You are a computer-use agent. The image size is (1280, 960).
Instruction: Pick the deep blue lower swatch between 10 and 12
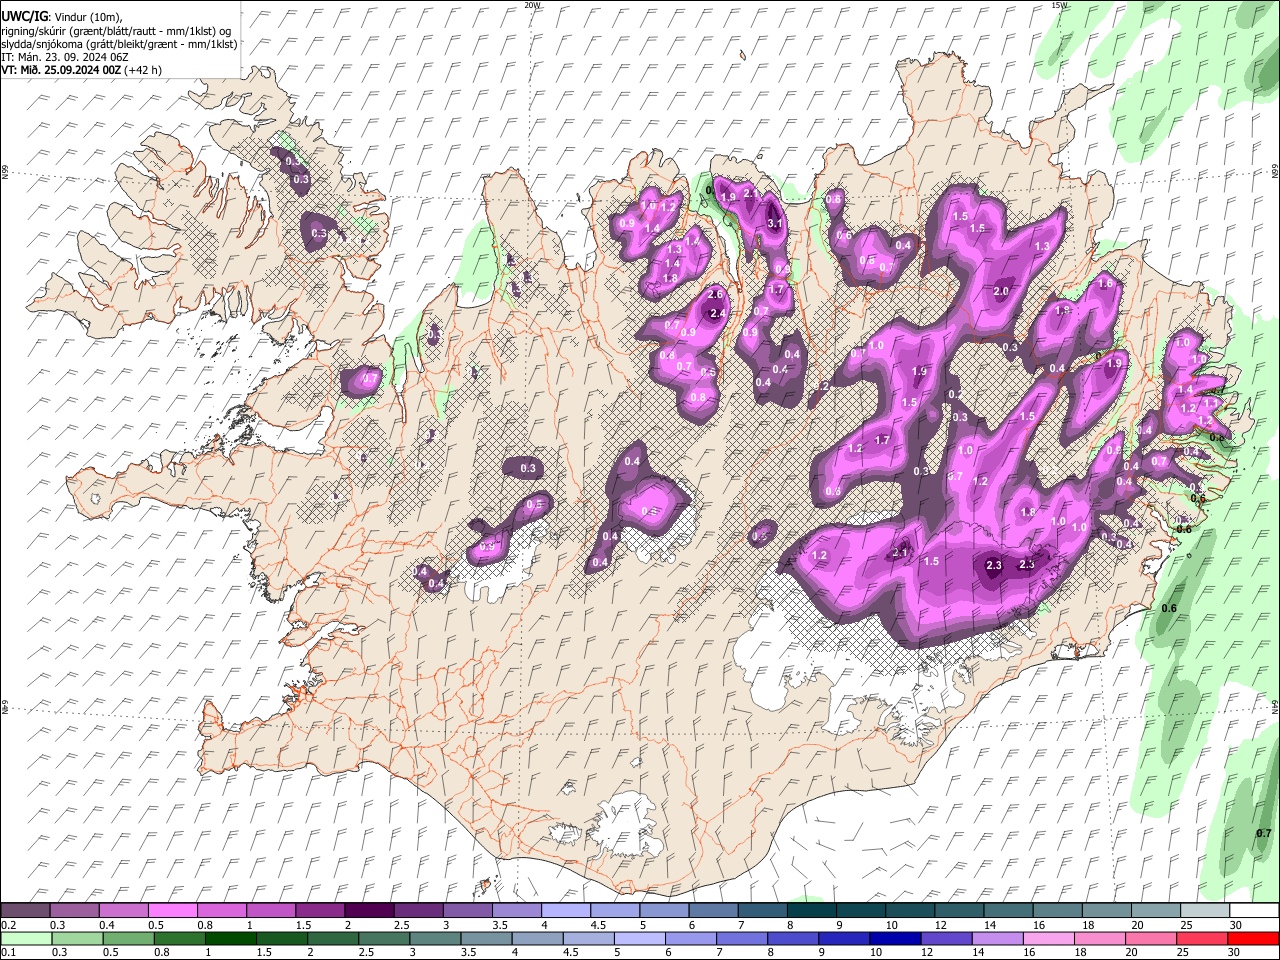point(896,938)
